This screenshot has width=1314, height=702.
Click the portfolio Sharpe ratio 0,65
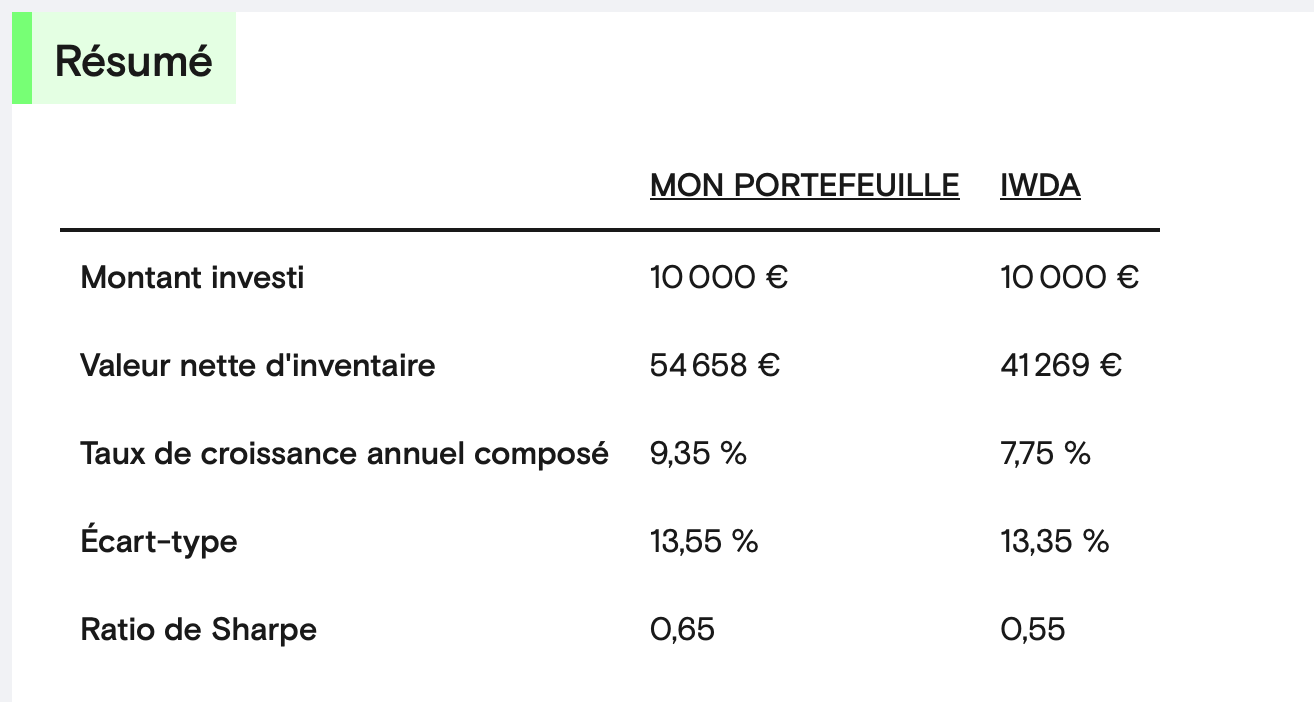click(x=682, y=629)
